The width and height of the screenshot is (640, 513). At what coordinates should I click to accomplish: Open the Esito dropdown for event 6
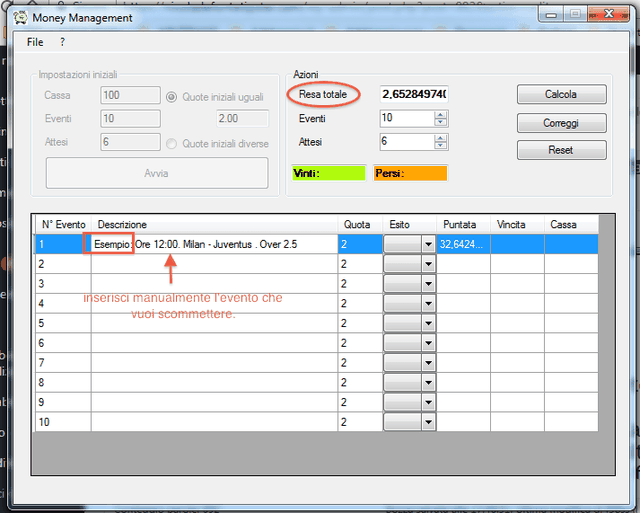click(428, 343)
